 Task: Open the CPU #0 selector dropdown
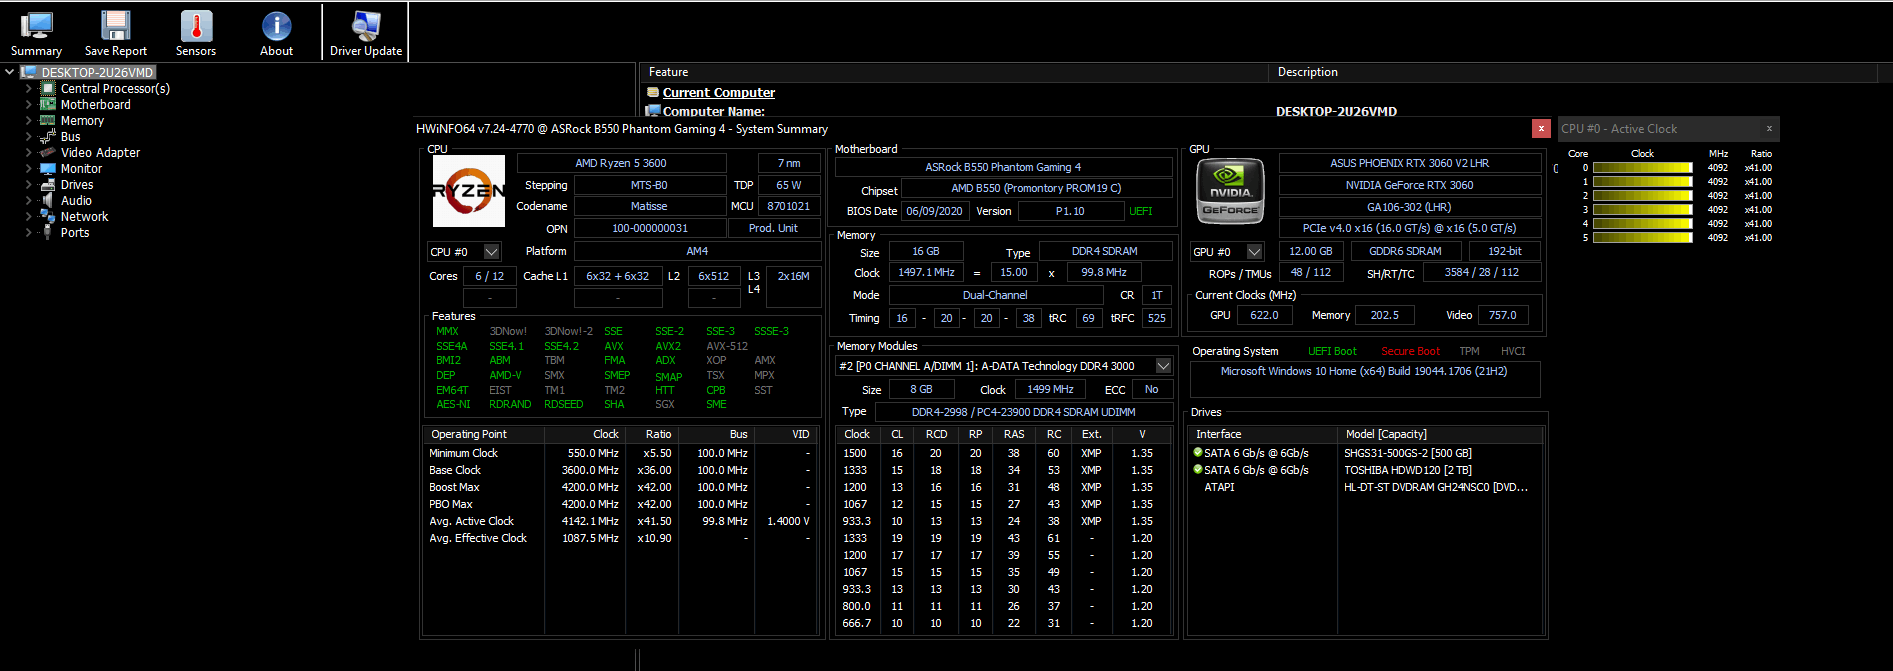tap(491, 252)
